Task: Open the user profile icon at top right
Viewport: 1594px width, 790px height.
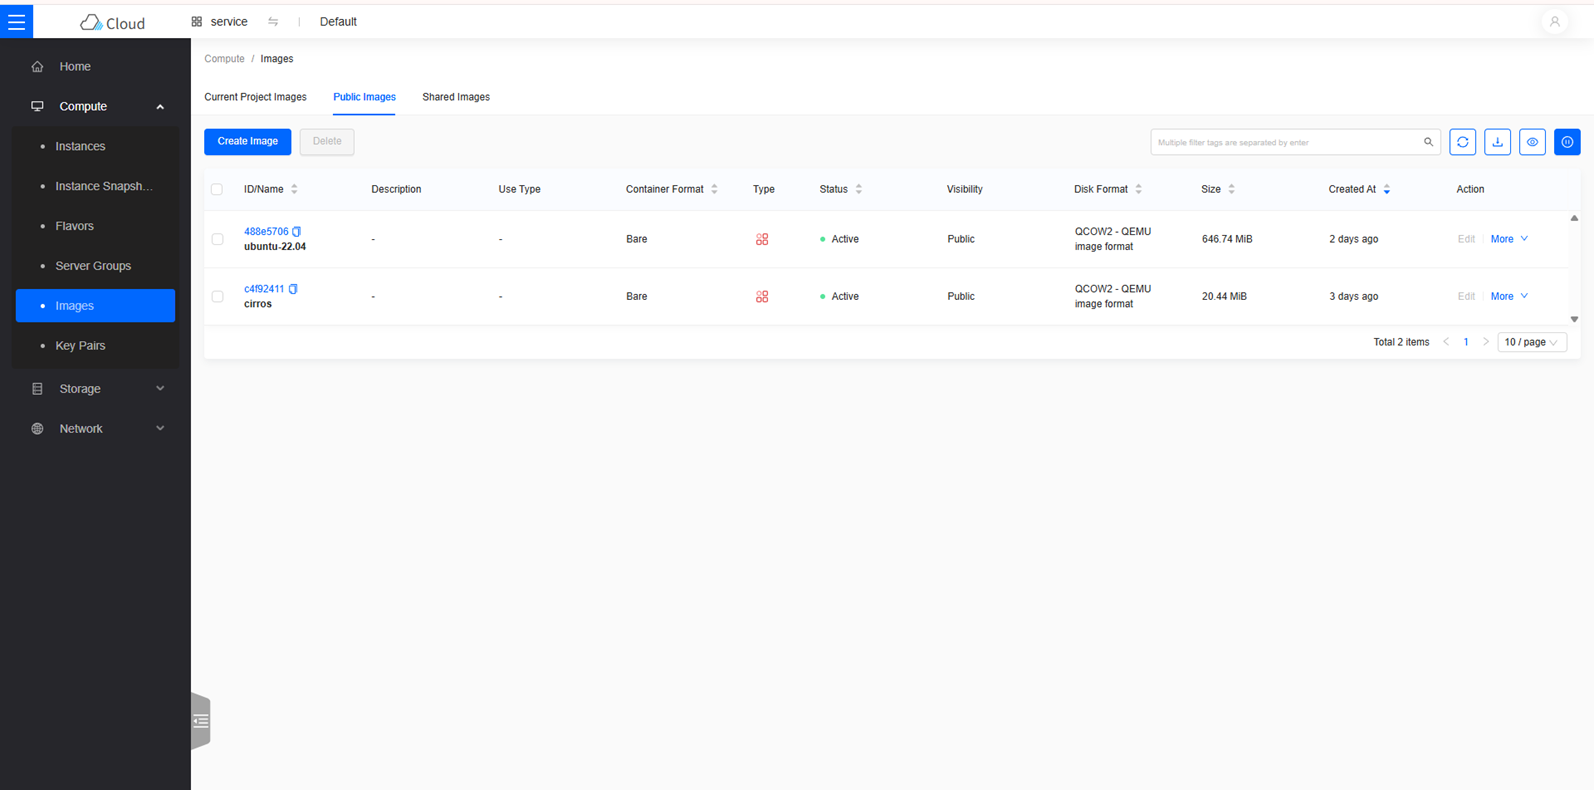Action: tap(1554, 21)
